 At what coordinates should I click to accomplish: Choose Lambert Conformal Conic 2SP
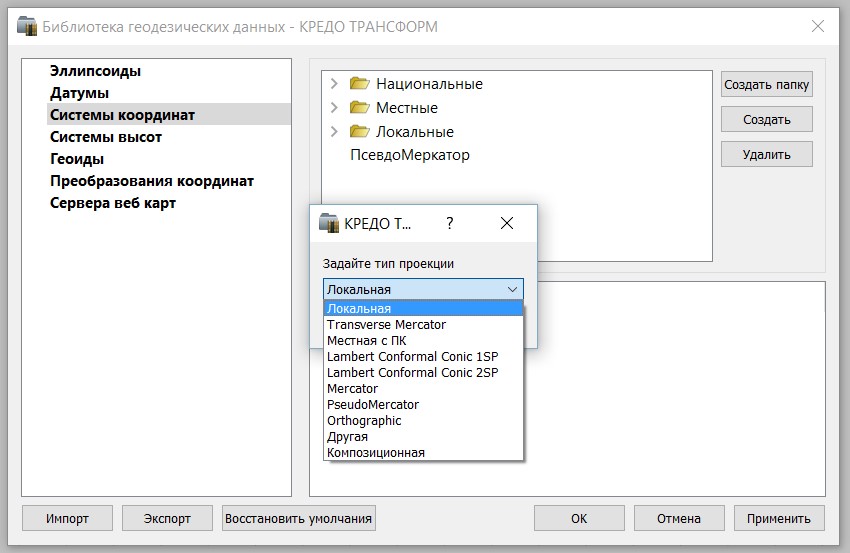pyautogui.click(x=423, y=372)
